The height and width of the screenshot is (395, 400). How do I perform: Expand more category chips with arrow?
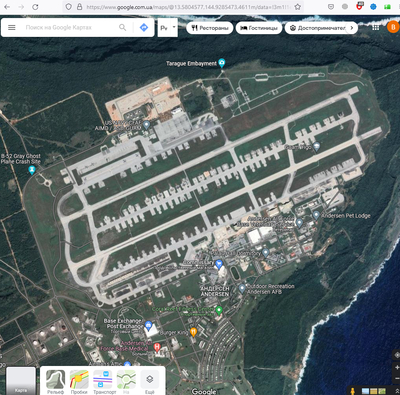click(352, 28)
